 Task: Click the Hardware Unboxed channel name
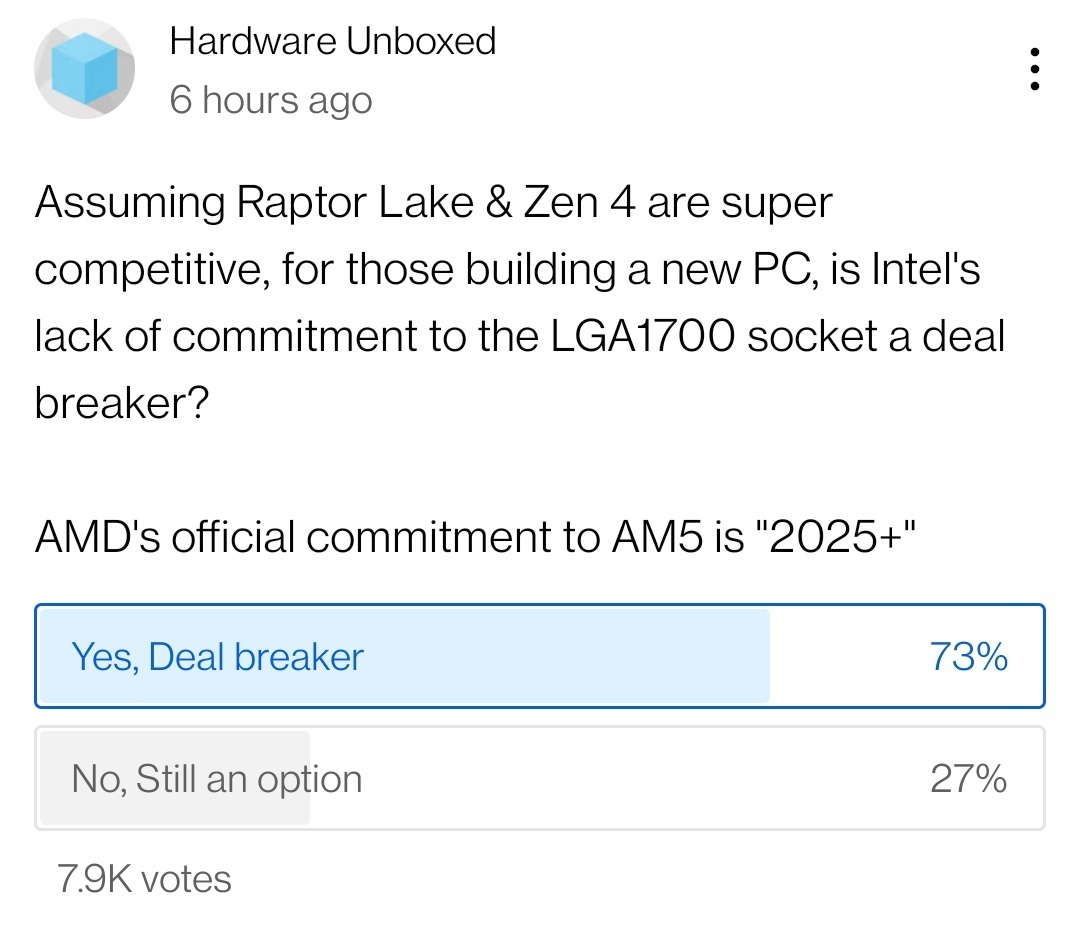[x=333, y=41]
